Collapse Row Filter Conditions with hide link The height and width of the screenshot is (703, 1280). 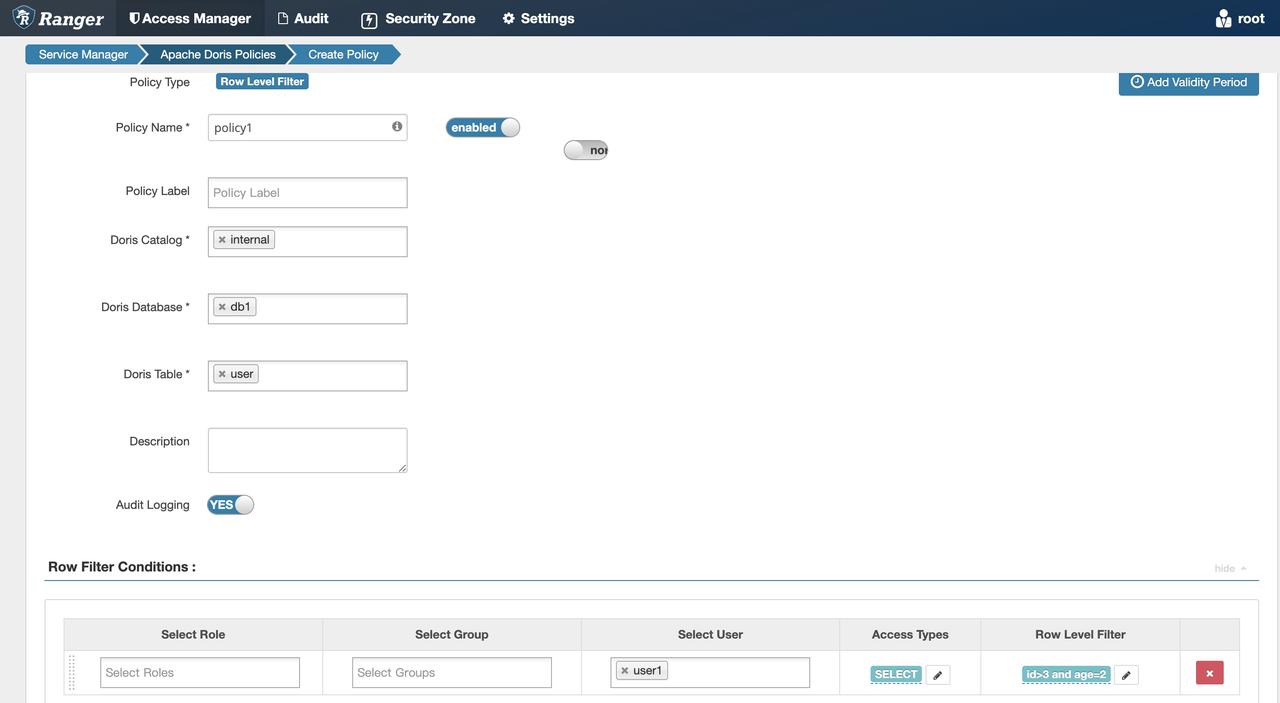(x=1229, y=568)
